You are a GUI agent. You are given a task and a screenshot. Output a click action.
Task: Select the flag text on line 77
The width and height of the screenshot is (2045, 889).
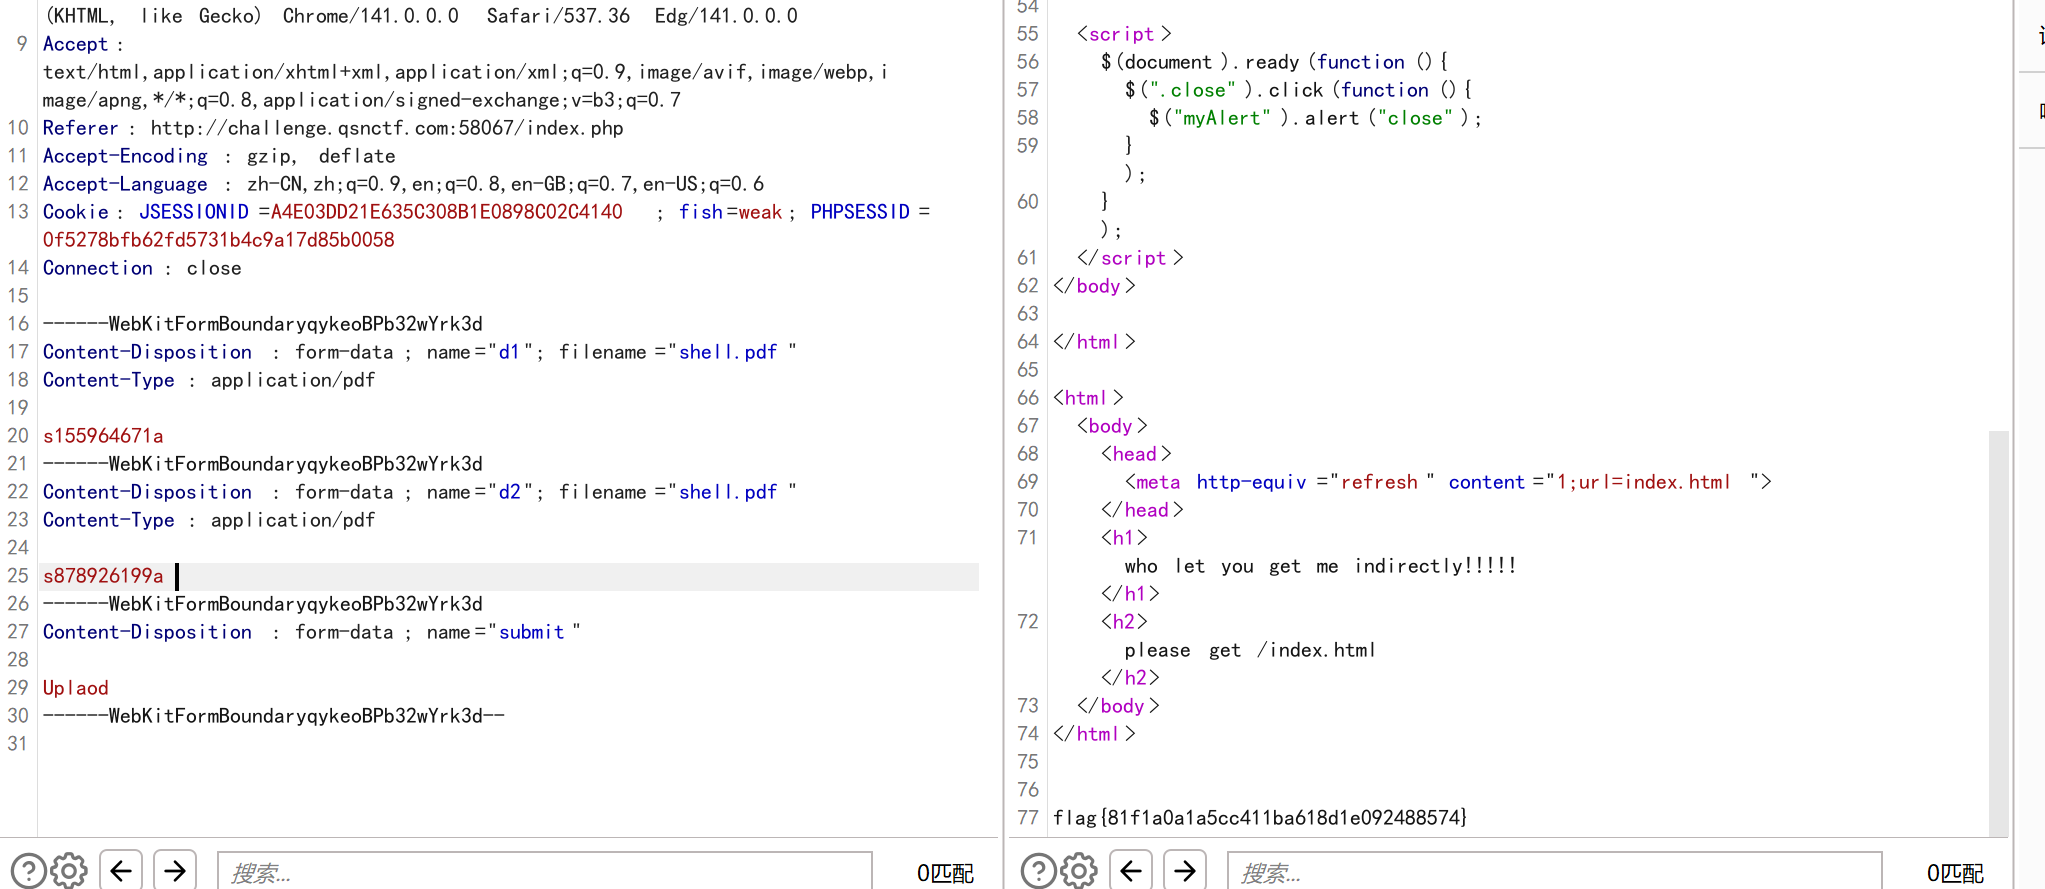tap(1260, 818)
